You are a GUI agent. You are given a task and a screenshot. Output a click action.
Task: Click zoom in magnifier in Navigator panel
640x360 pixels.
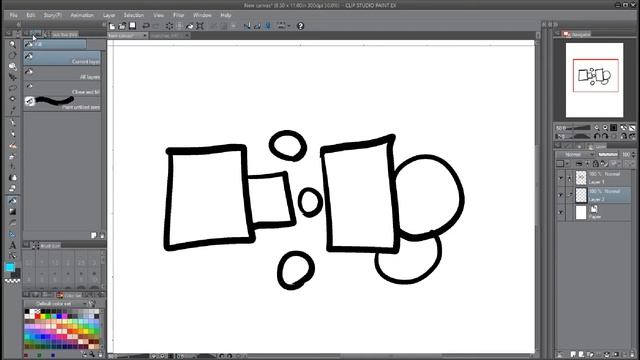pos(605,128)
